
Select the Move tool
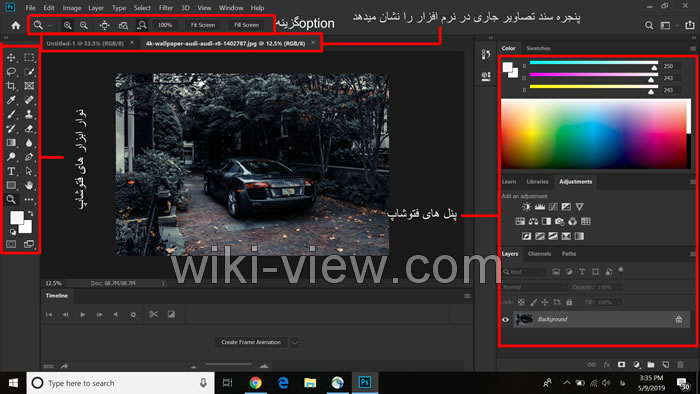pos(11,58)
